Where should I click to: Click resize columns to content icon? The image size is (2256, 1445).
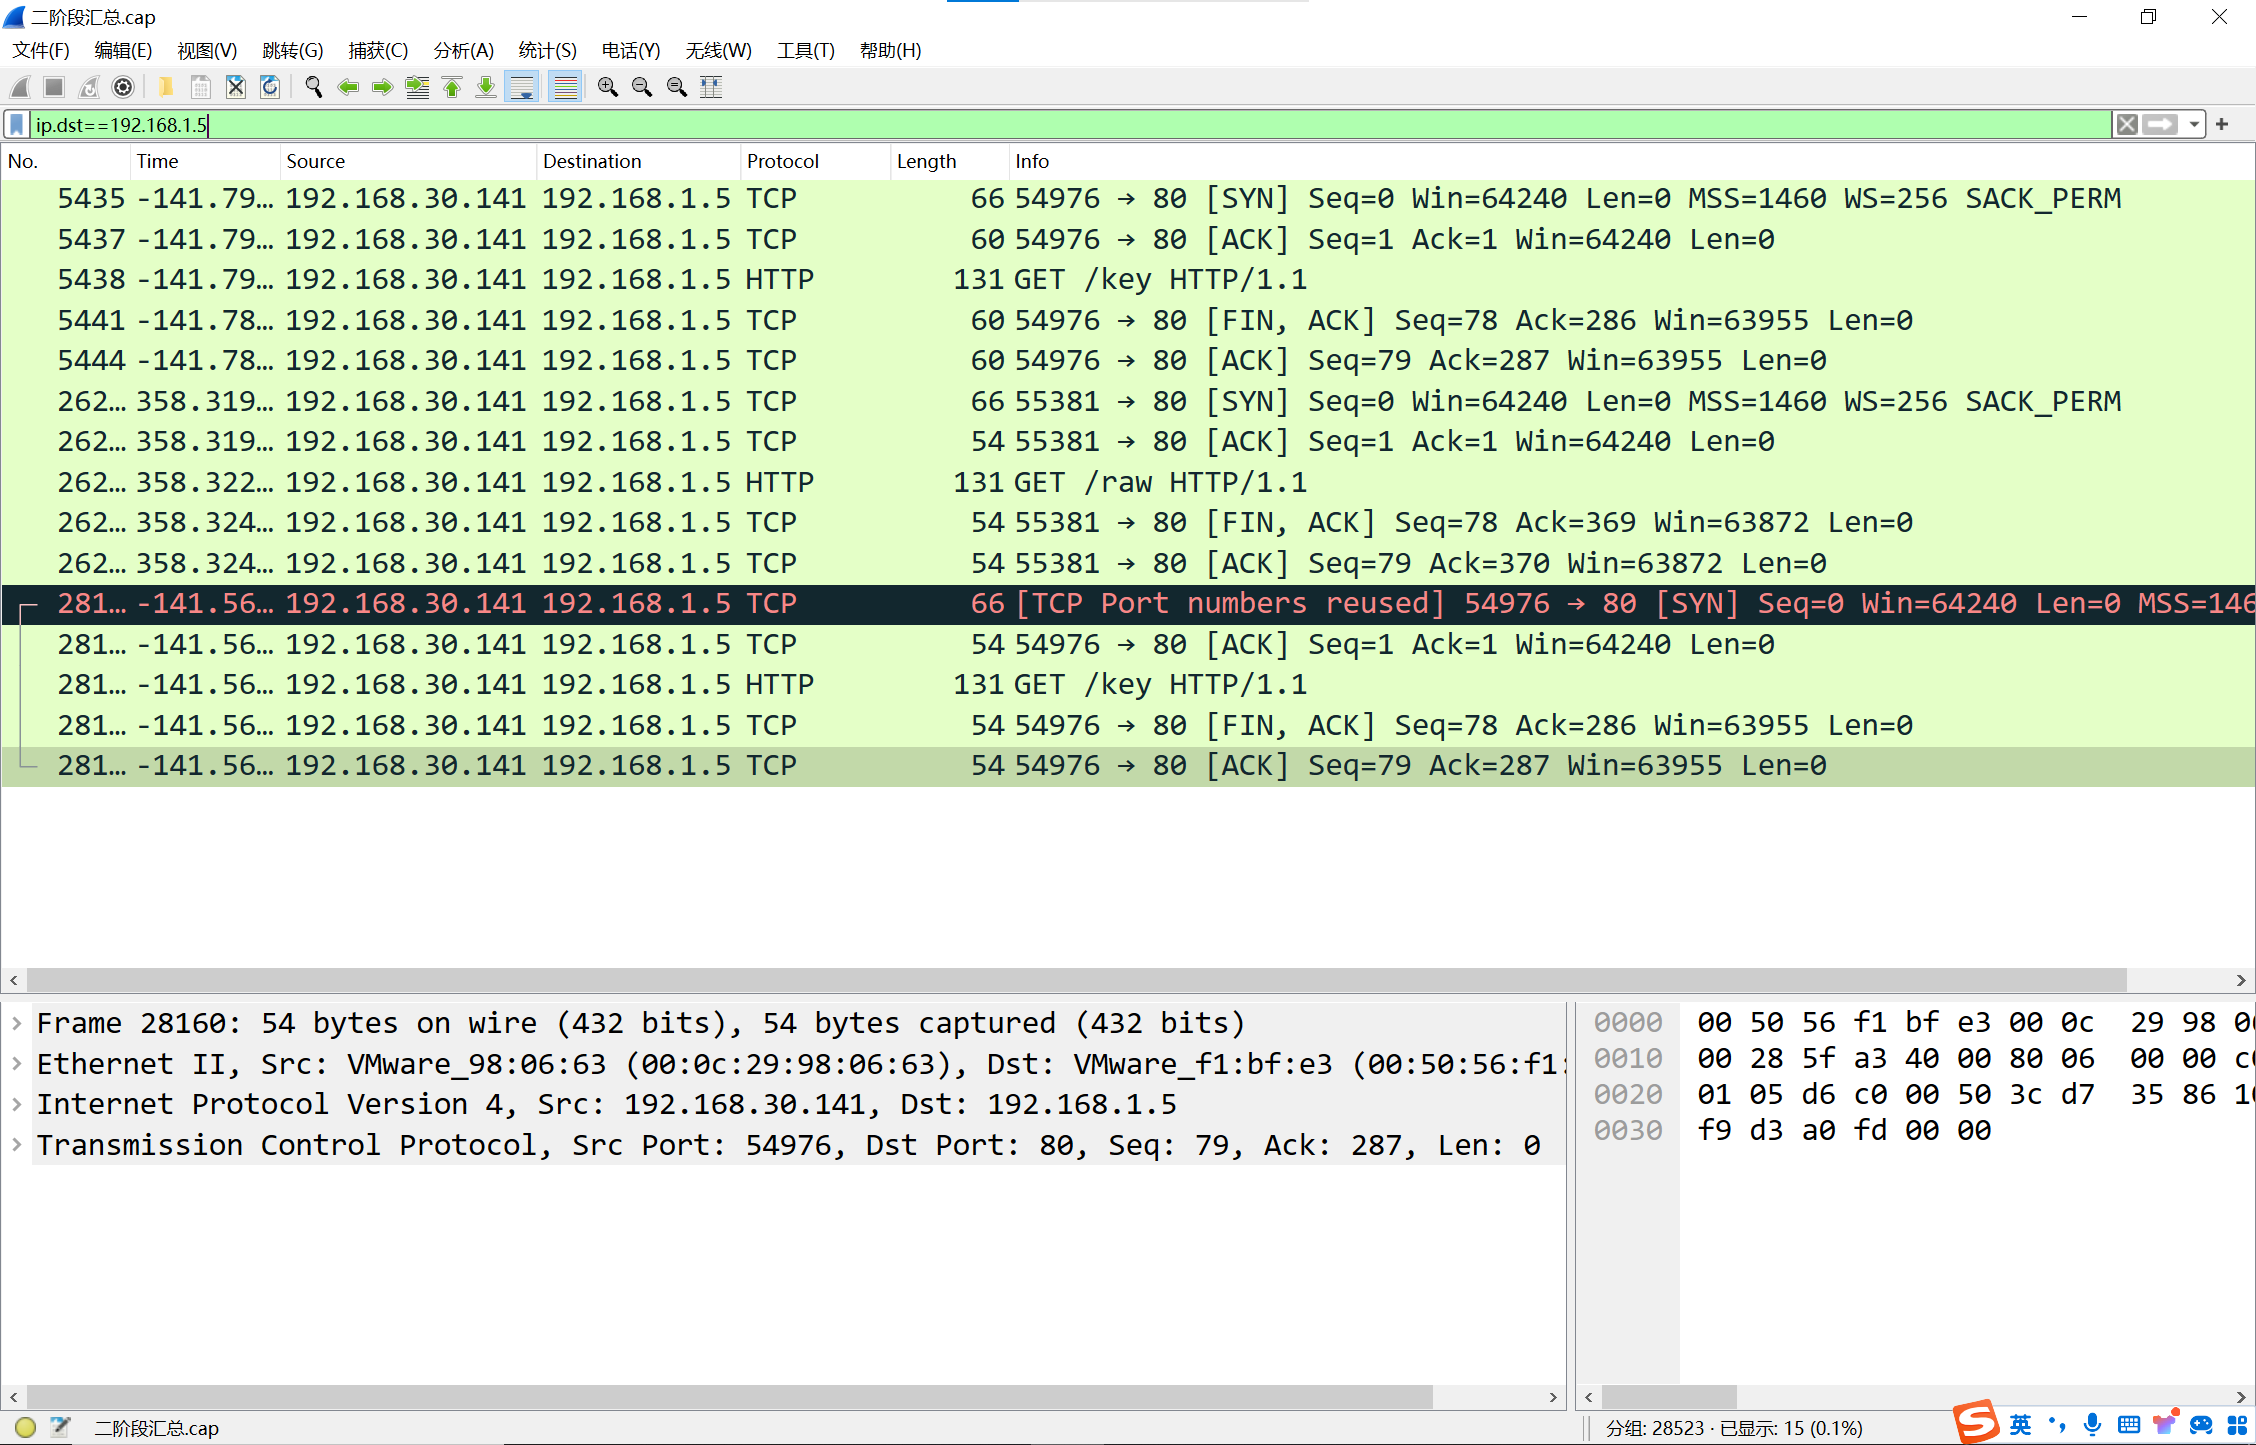coord(711,88)
